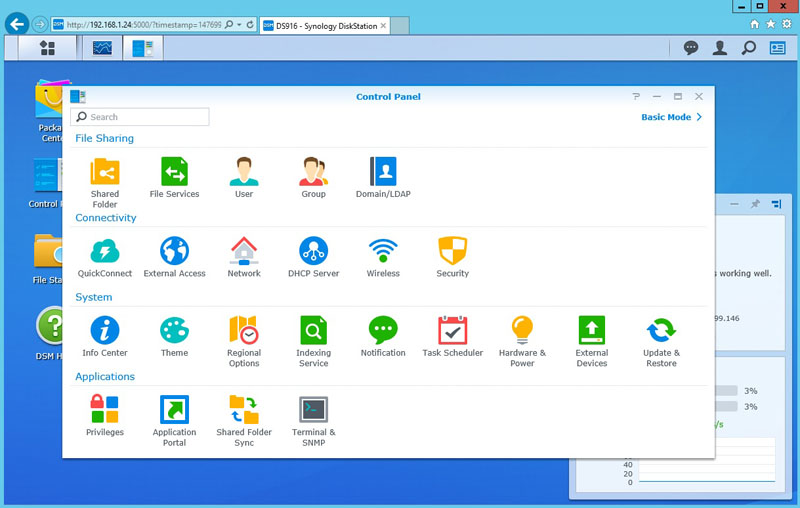This screenshot has height=508, width=800.
Task: Open File Station desktop shortcut
Action: (47, 259)
